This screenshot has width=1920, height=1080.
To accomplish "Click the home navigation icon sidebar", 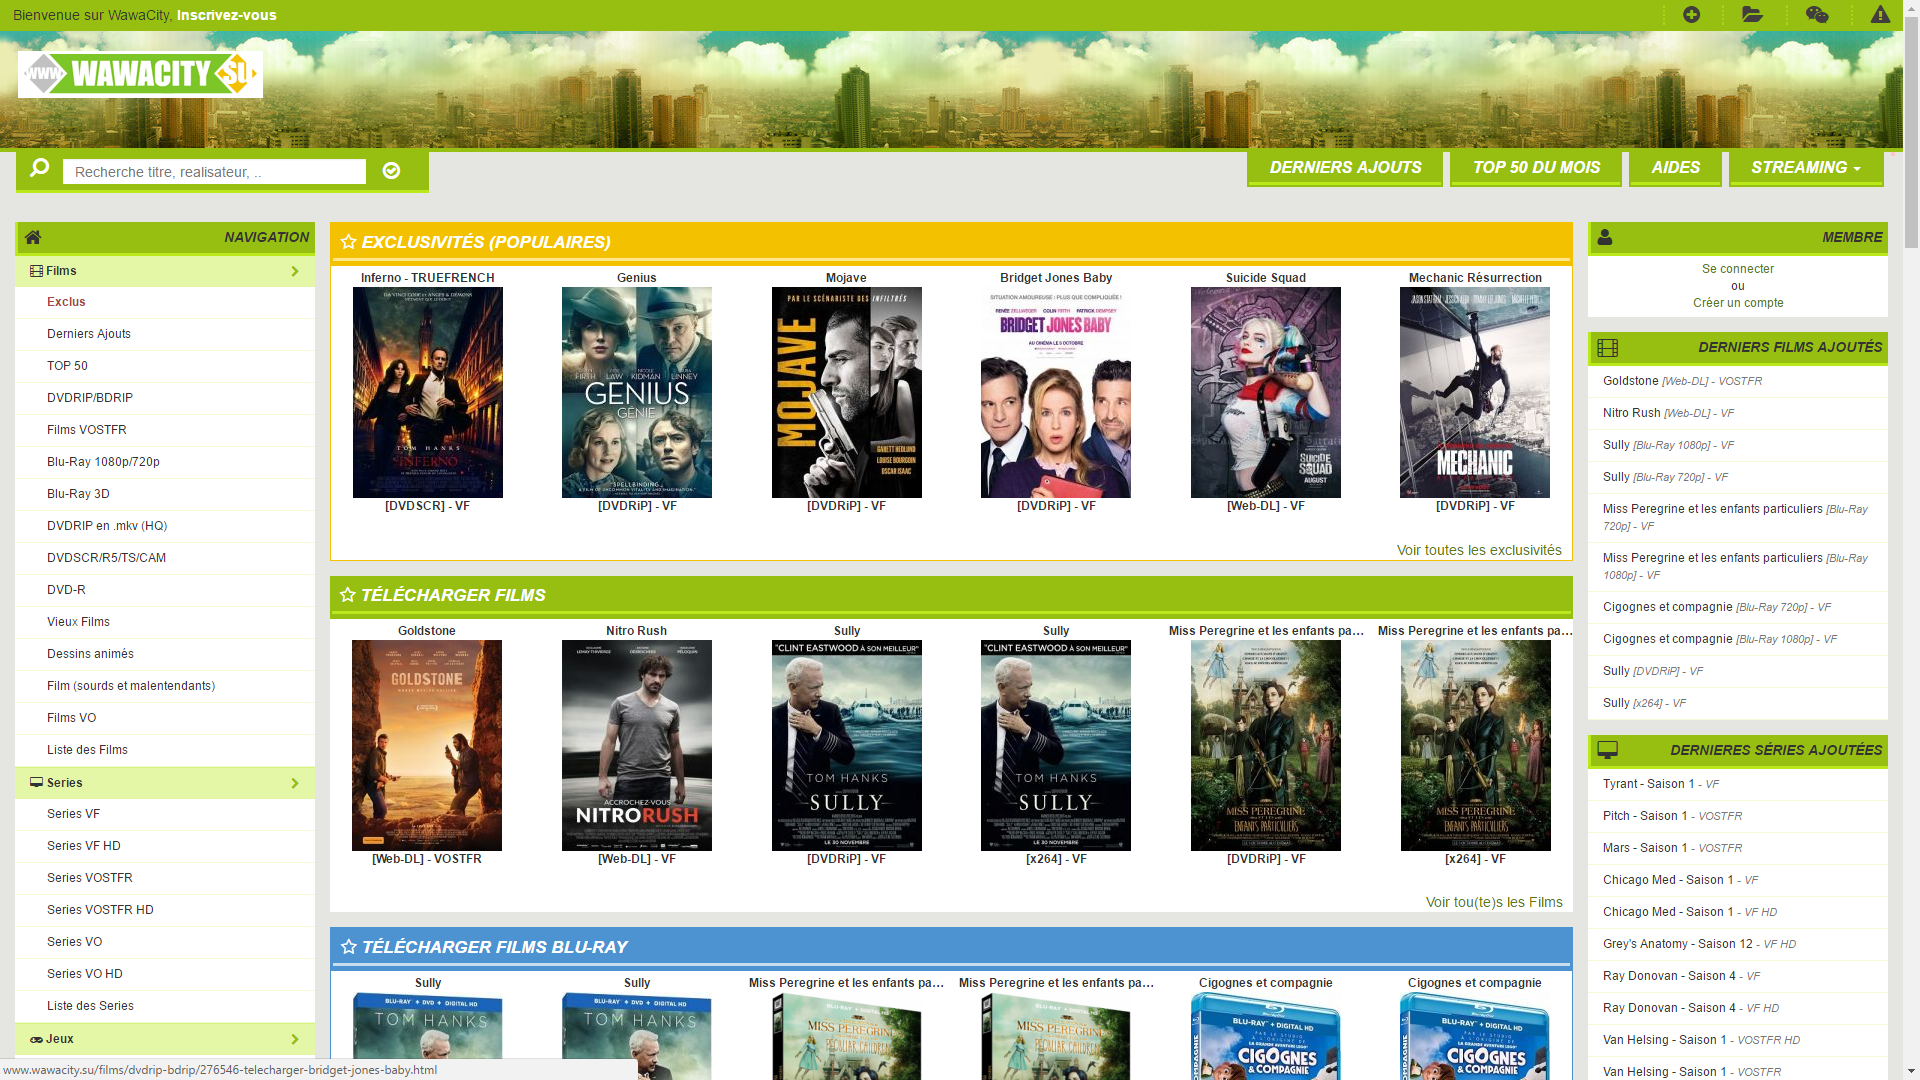I will pos(33,237).
